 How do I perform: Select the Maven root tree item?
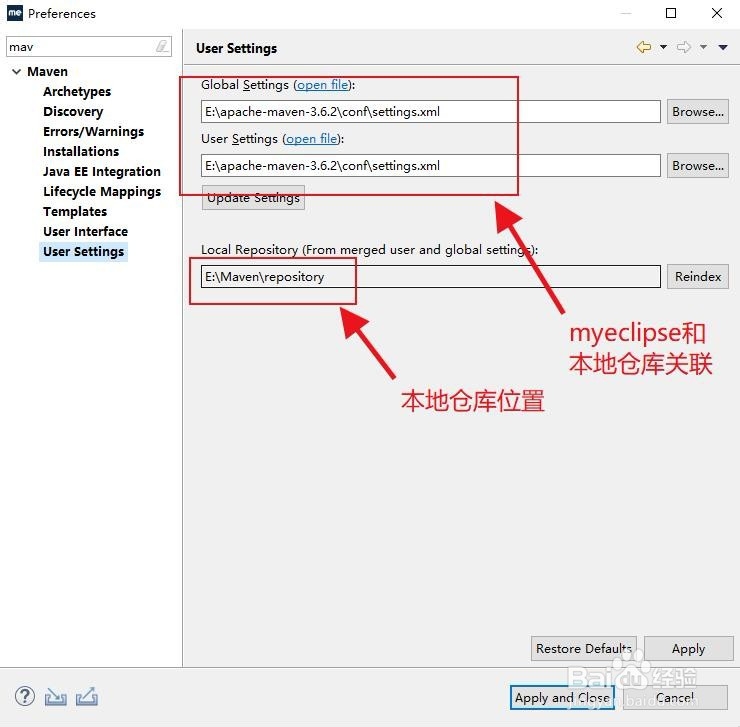point(47,72)
